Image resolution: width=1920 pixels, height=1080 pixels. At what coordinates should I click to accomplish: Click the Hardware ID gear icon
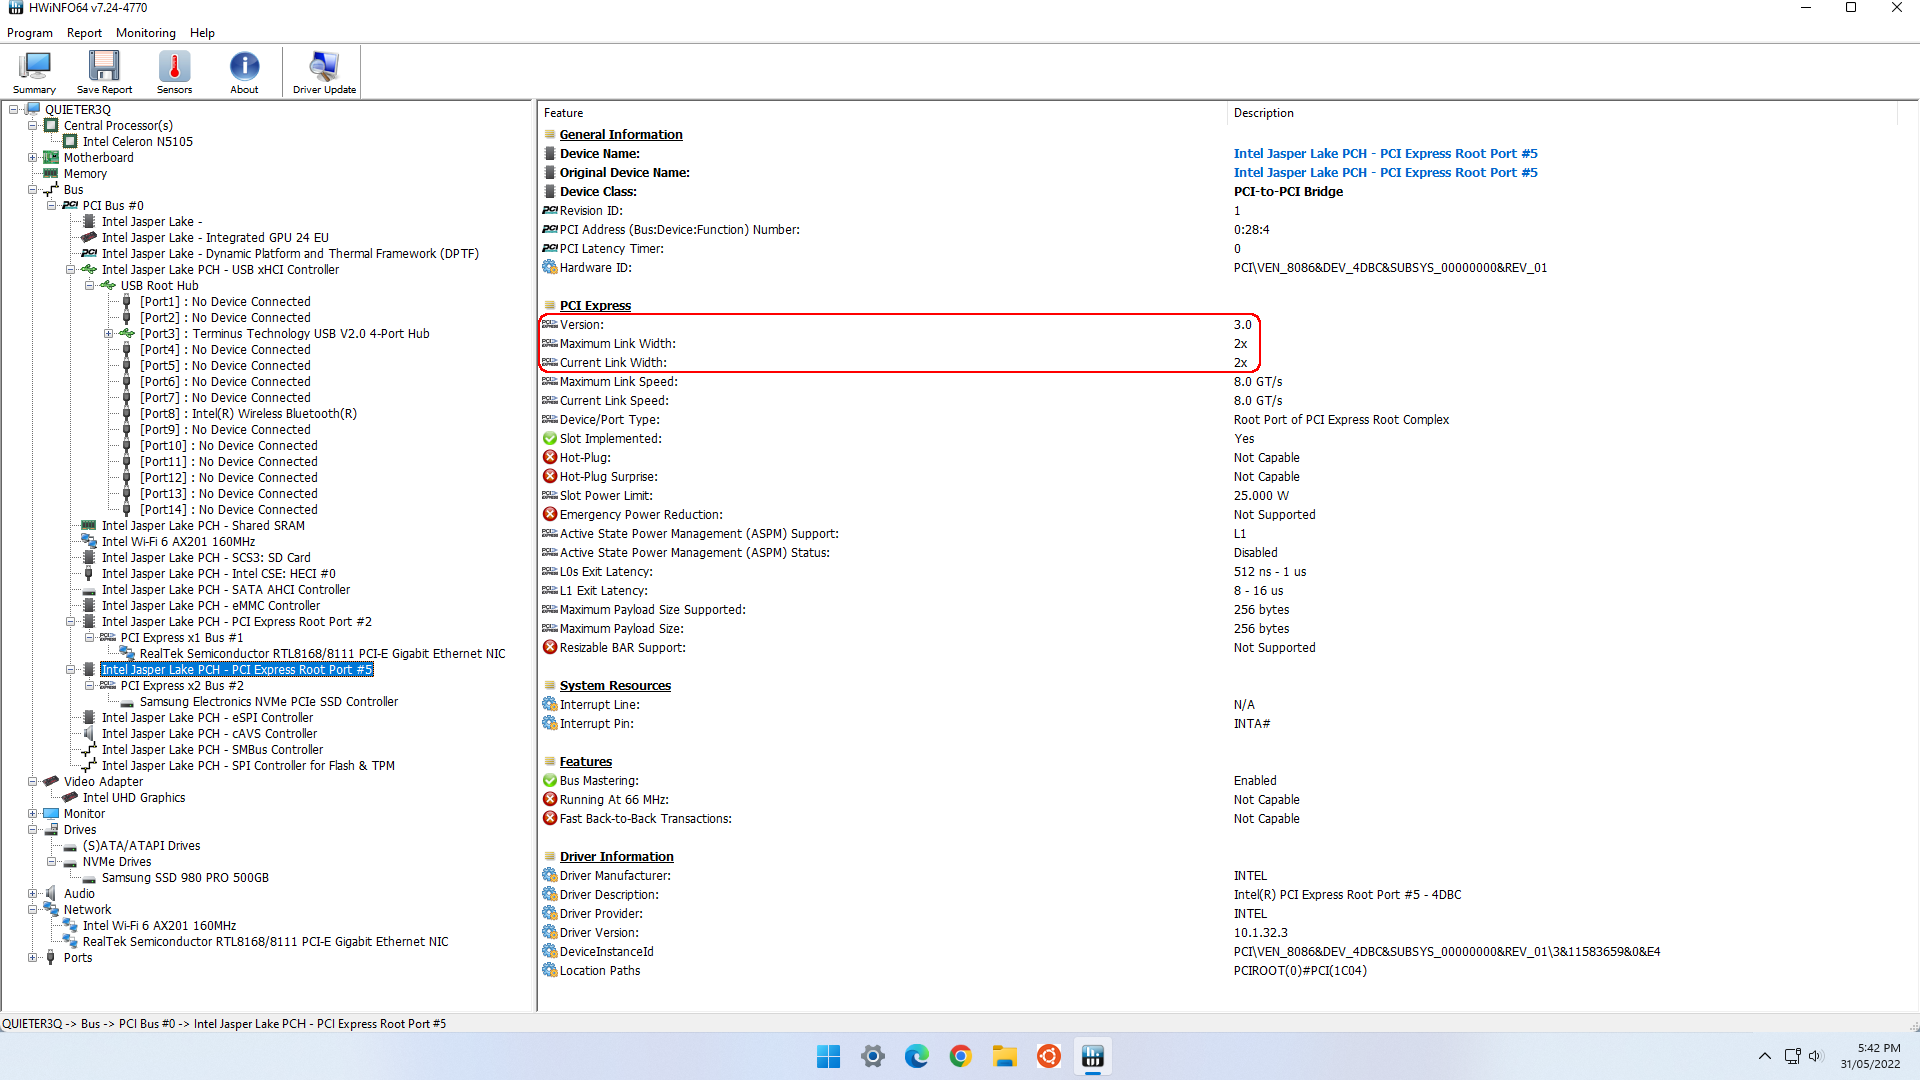(x=550, y=268)
